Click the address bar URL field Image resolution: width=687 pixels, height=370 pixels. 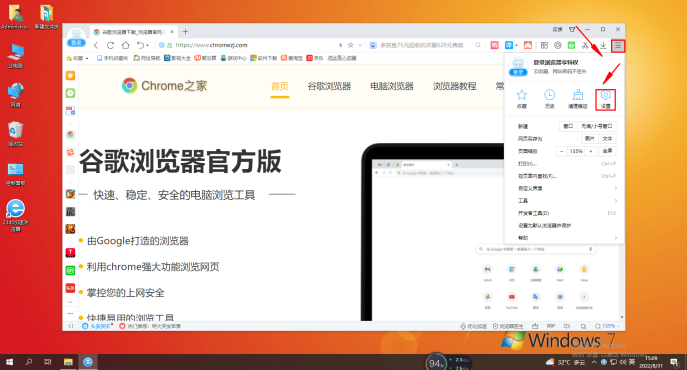[x=254, y=45]
